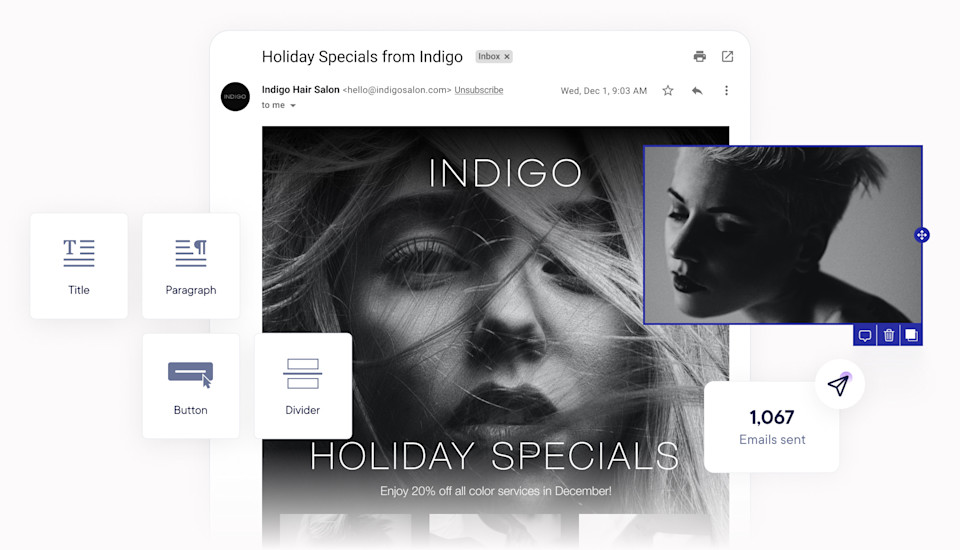960x550 pixels.
Task: Reply to the email using arrow icon
Action: tap(697, 91)
